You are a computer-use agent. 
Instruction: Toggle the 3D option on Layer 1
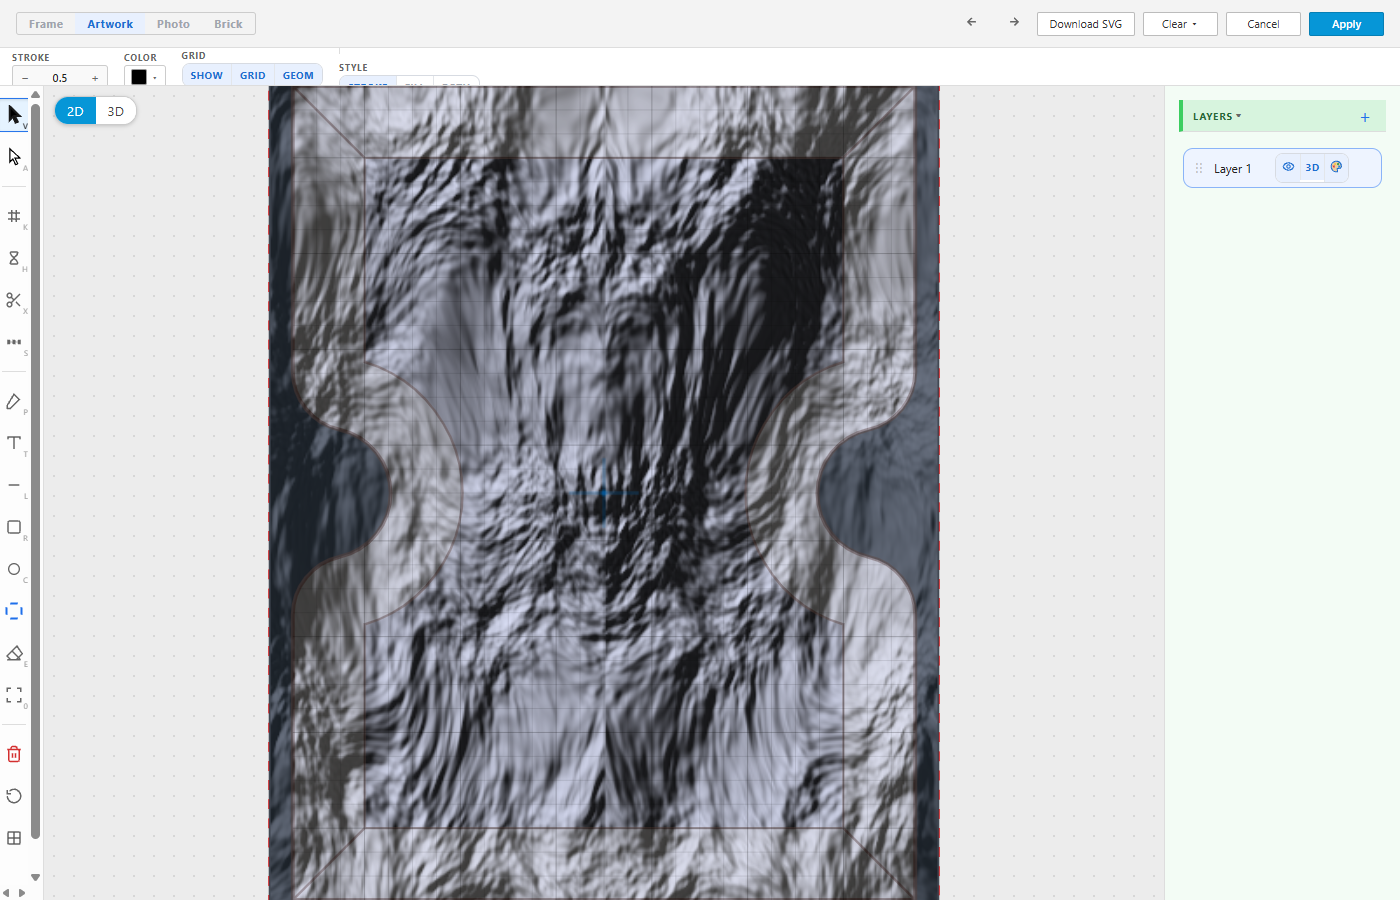[x=1312, y=167]
